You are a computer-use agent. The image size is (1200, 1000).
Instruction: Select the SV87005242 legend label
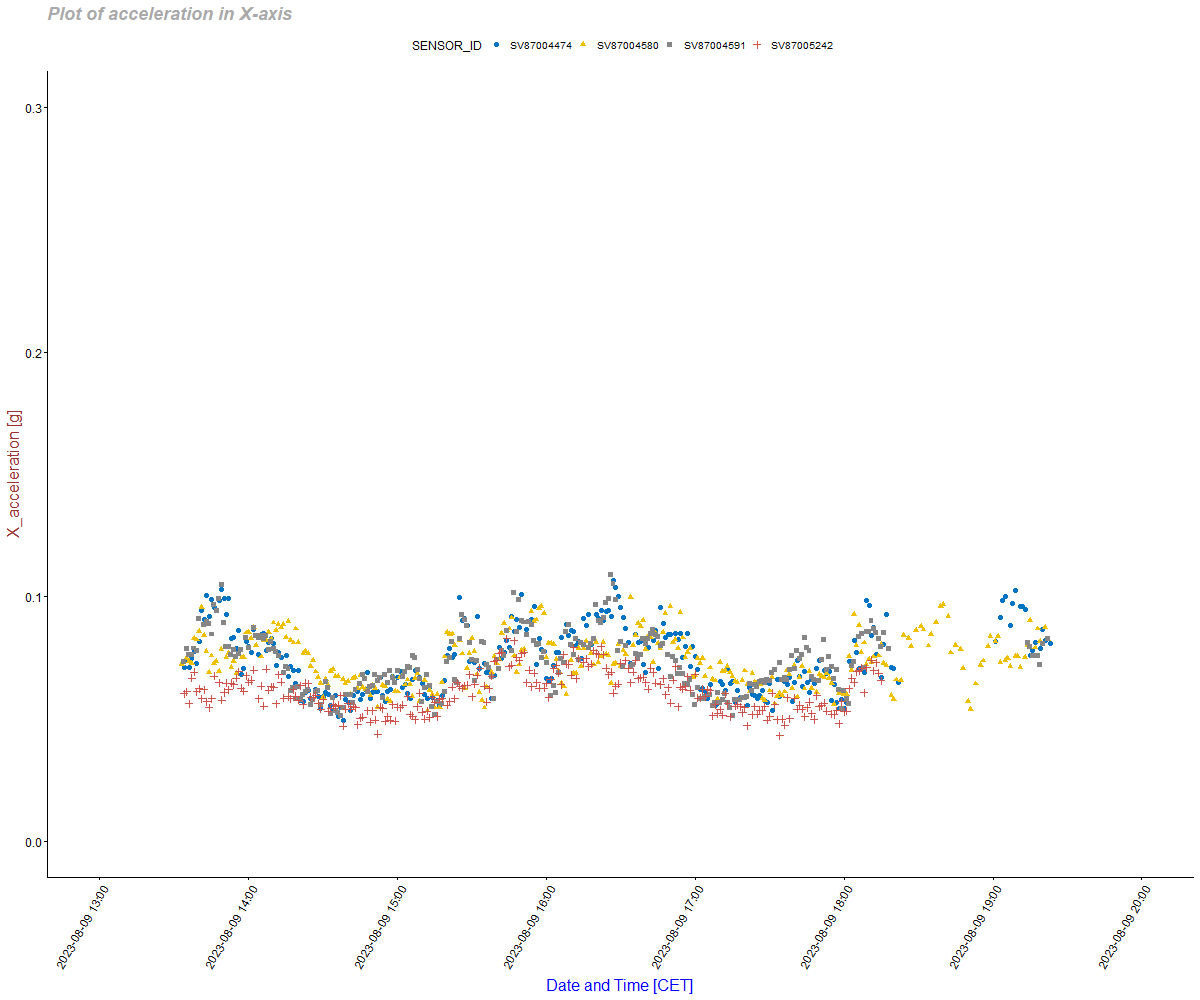[x=801, y=46]
